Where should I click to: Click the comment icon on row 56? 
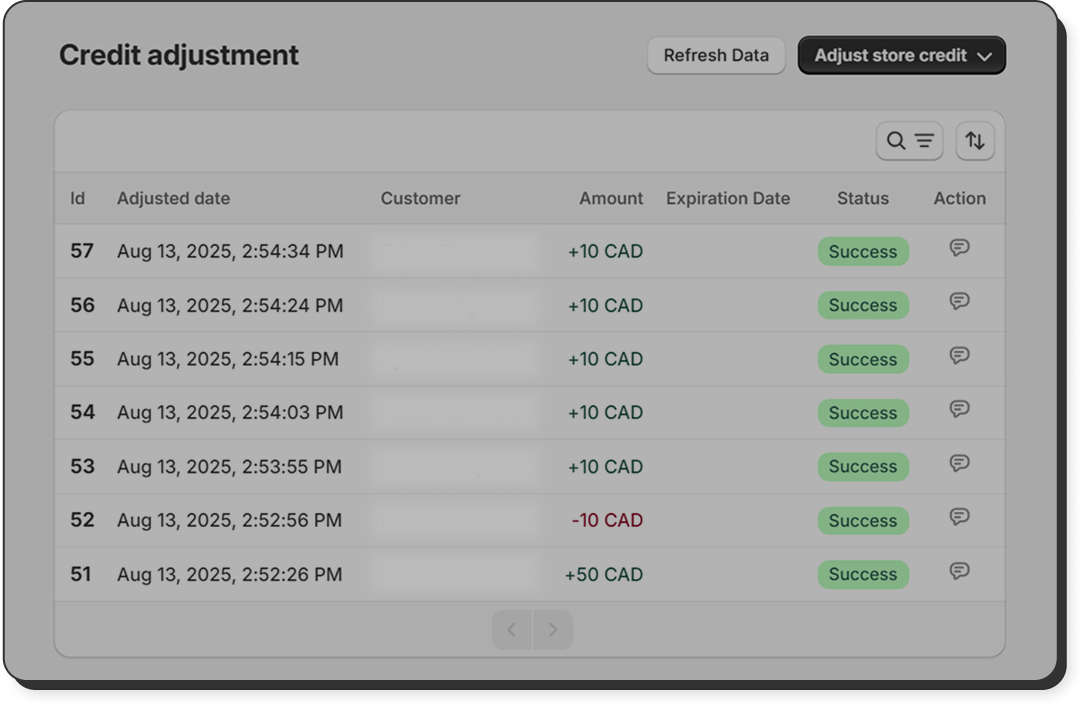[960, 301]
